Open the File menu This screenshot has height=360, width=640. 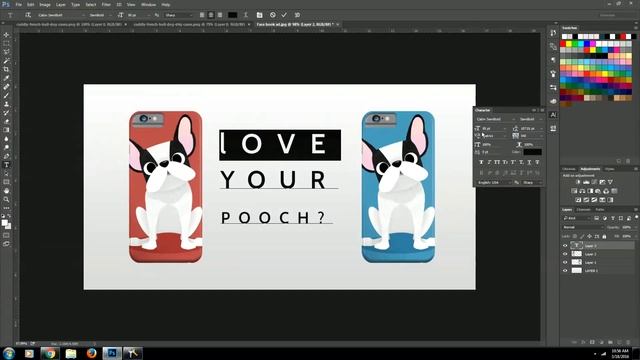pyautogui.click(x=18, y=4)
